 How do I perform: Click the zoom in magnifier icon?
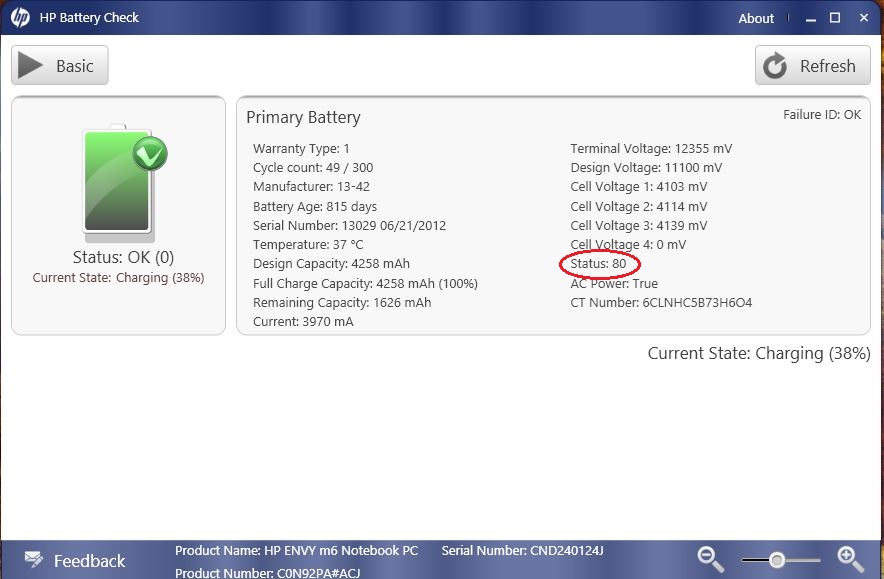pyautogui.click(x=850, y=559)
